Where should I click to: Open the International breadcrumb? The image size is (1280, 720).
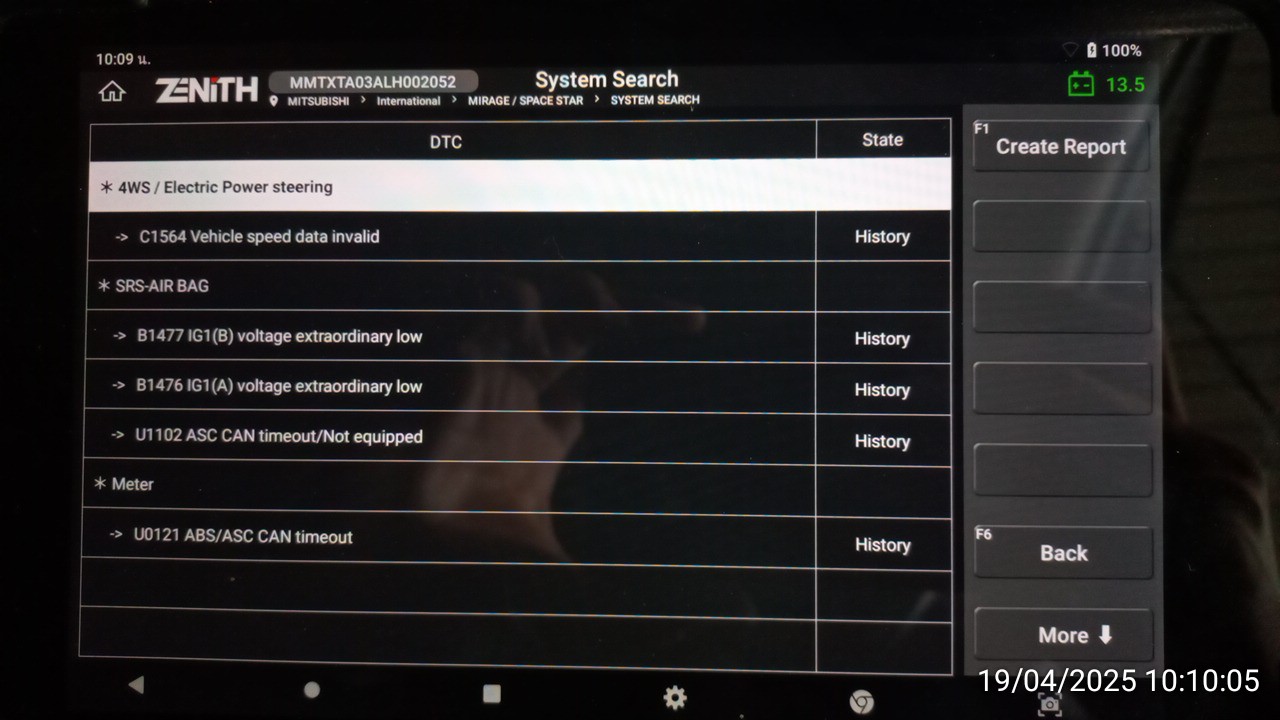pos(408,101)
